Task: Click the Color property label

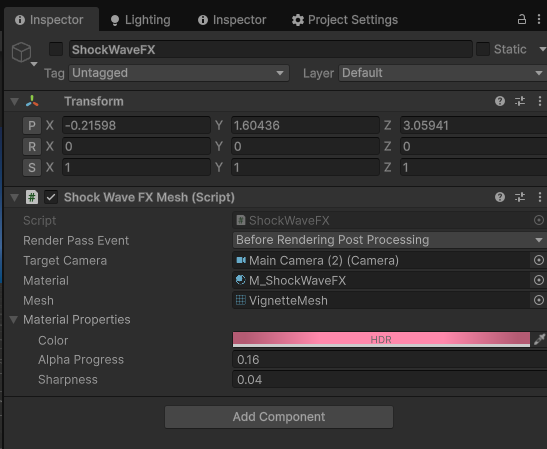Action: pyautogui.click(x=53, y=341)
